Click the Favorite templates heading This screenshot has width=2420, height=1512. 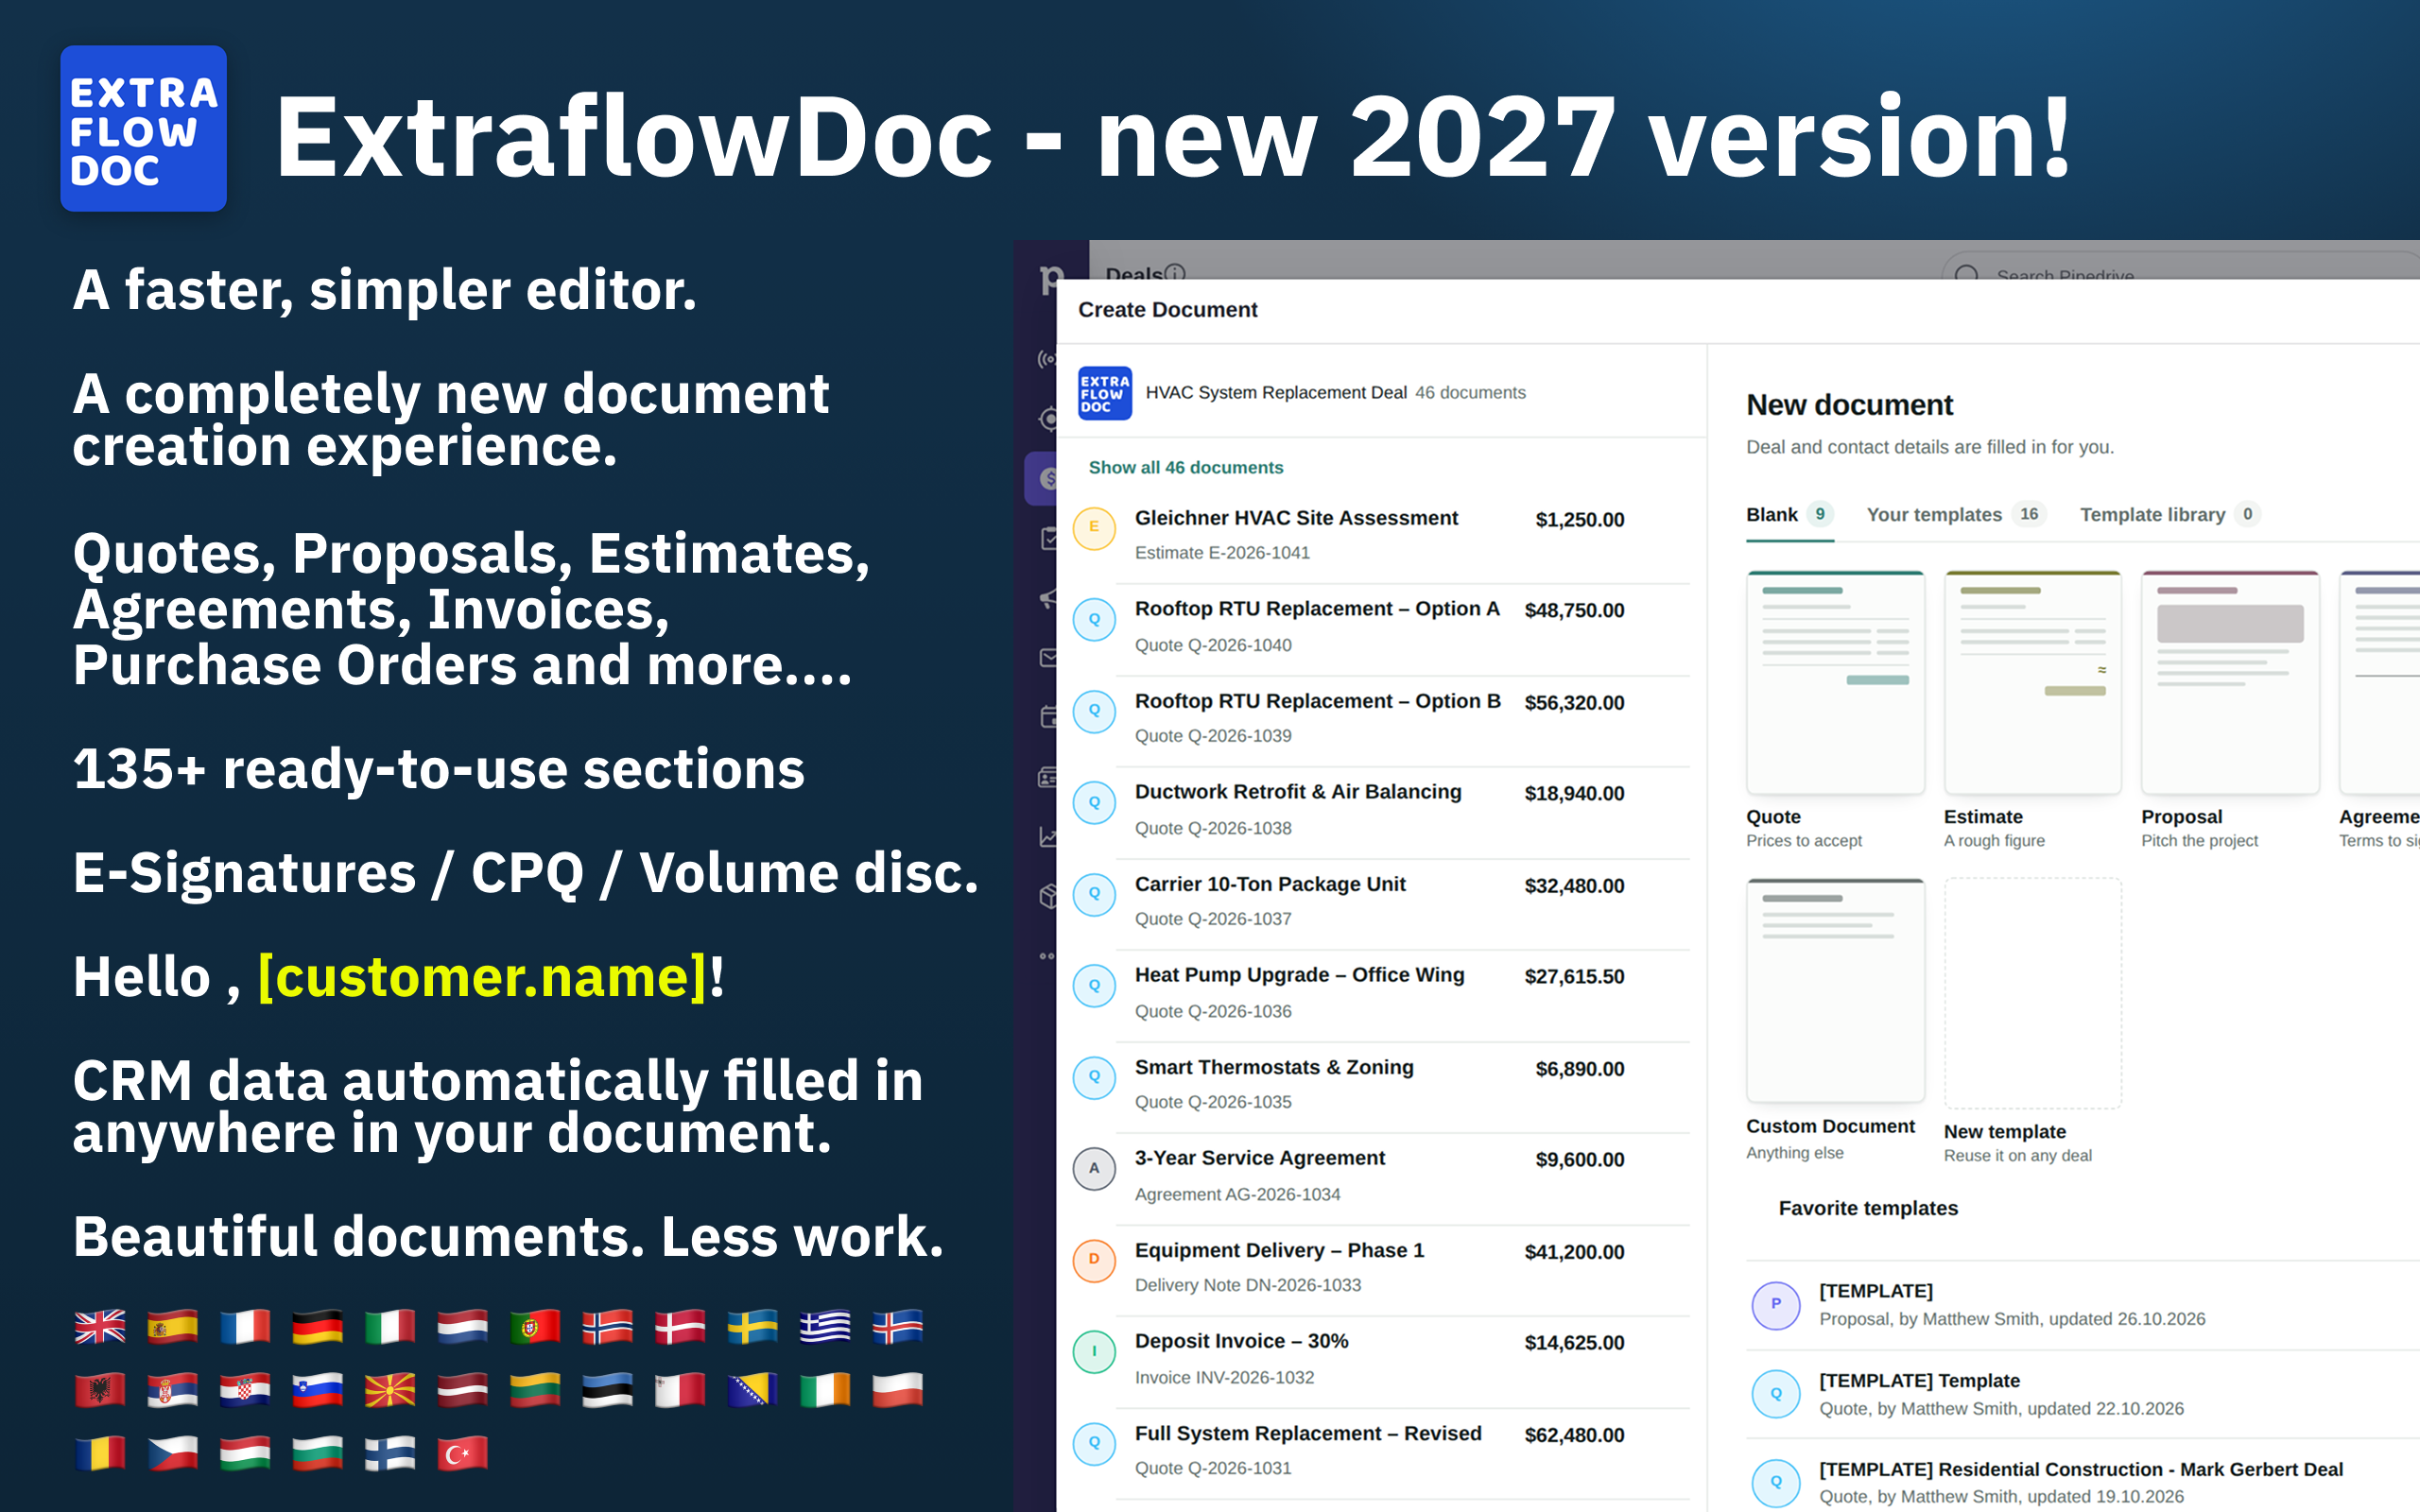(x=1867, y=1208)
